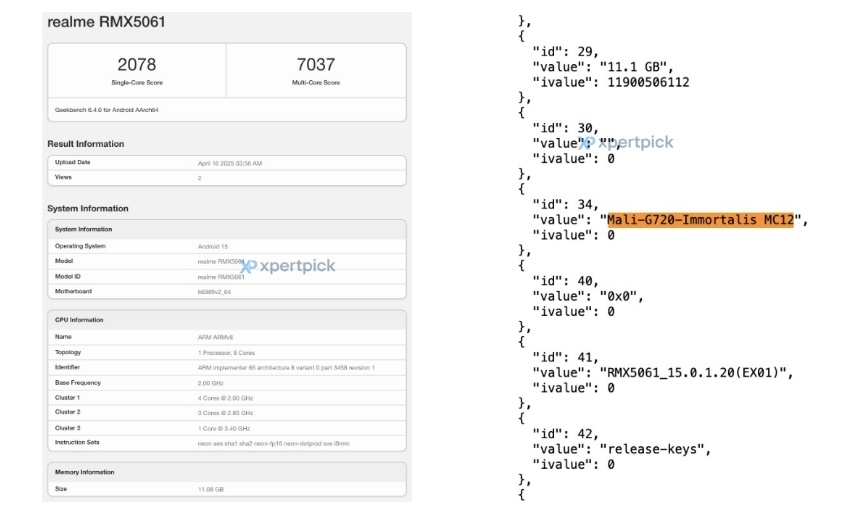Click the "Upload Date" row label
Screen dimensions: 867x507
coord(72,163)
